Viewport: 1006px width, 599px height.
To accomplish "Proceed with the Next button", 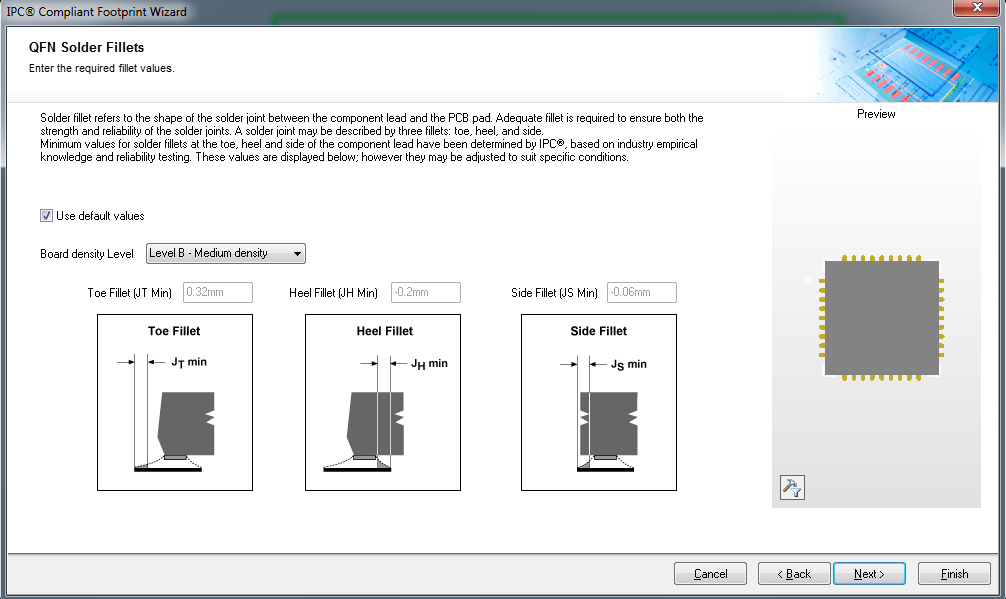I will [869, 574].
